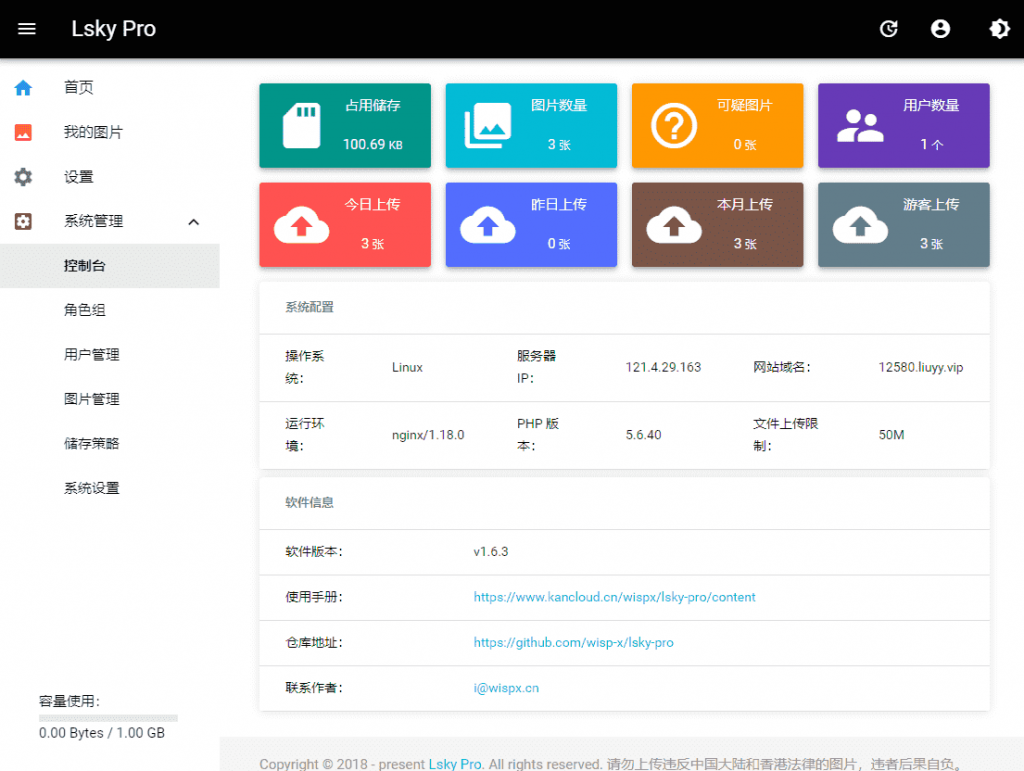Select the 我的图片 gallery icon in sidebar
Image resolution: width=1024 pixels, height=771 pixels.
click(x=23, y=132)
